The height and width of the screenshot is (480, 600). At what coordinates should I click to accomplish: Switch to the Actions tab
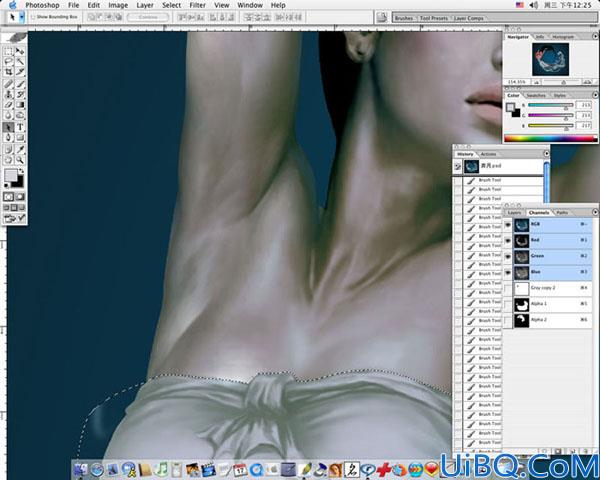(488, 154)
